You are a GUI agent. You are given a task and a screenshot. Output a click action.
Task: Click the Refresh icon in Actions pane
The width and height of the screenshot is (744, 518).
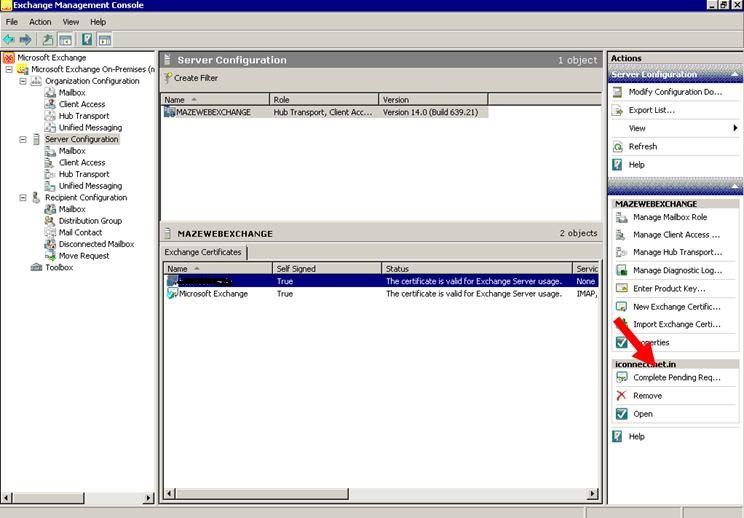(x=618, y=147)
